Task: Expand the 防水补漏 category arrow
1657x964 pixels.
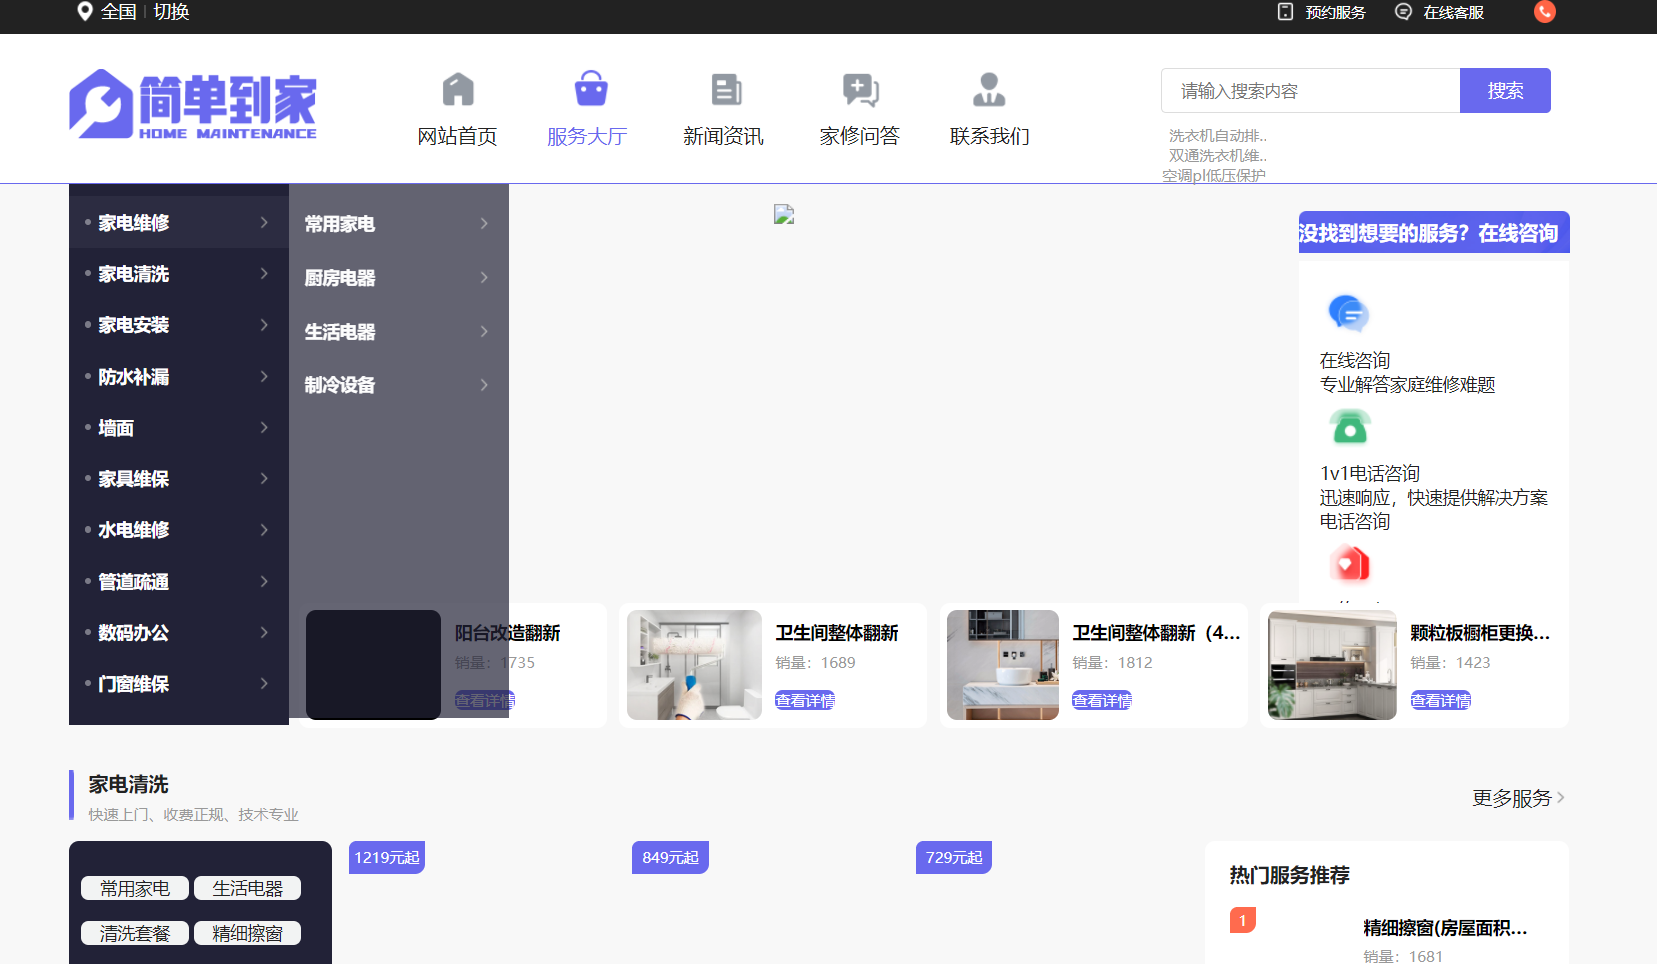Action: 264,377
